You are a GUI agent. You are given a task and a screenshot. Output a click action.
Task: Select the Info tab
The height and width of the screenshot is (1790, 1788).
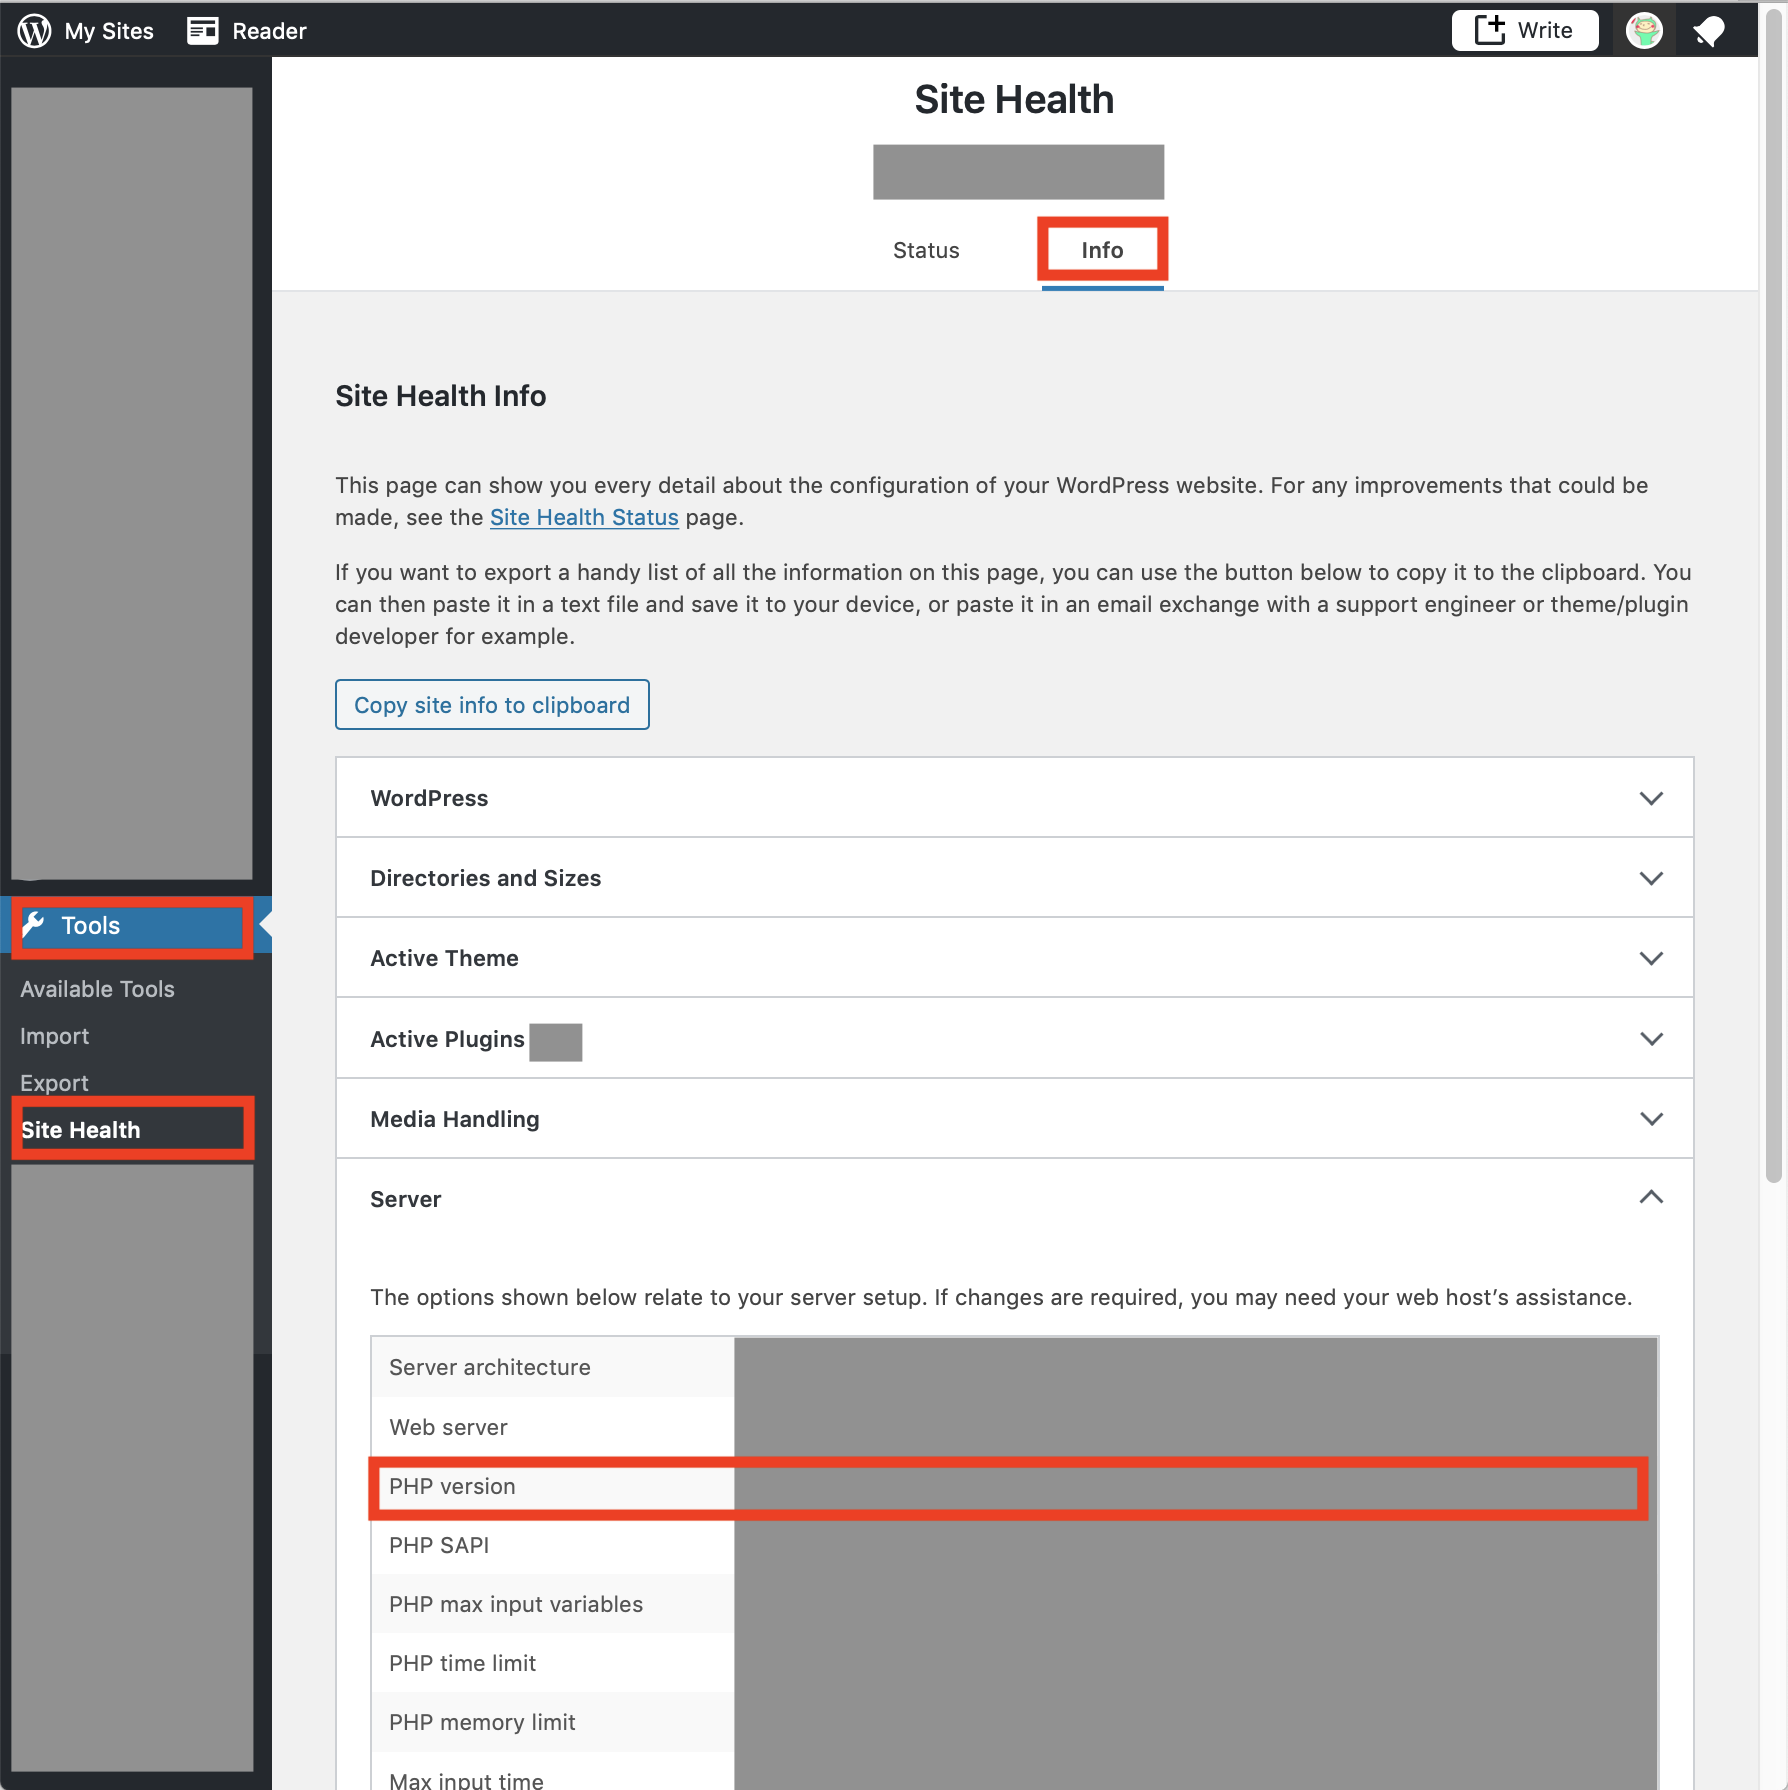click(x=1102, y=250)
